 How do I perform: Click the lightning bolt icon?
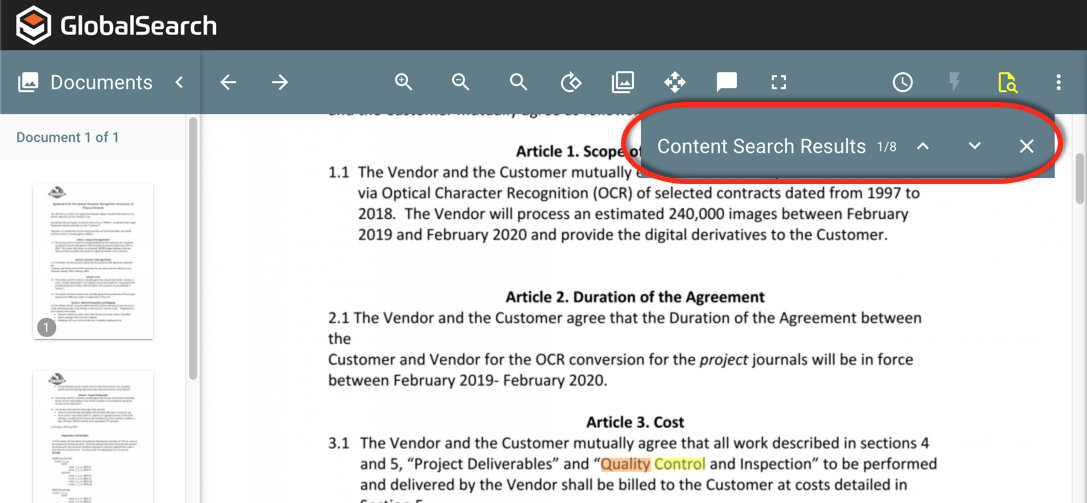click(954, 82)
